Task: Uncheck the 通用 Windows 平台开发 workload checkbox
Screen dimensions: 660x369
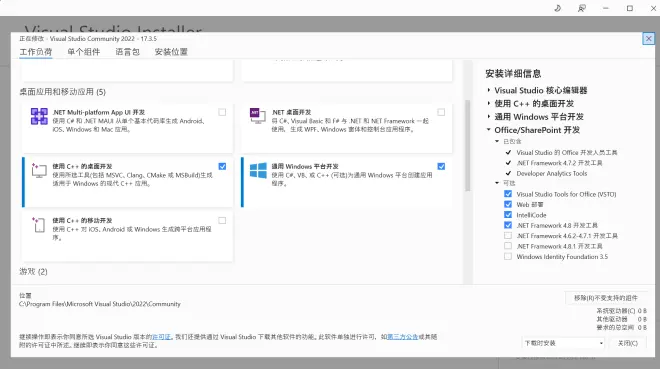Action: coord(441,167)
